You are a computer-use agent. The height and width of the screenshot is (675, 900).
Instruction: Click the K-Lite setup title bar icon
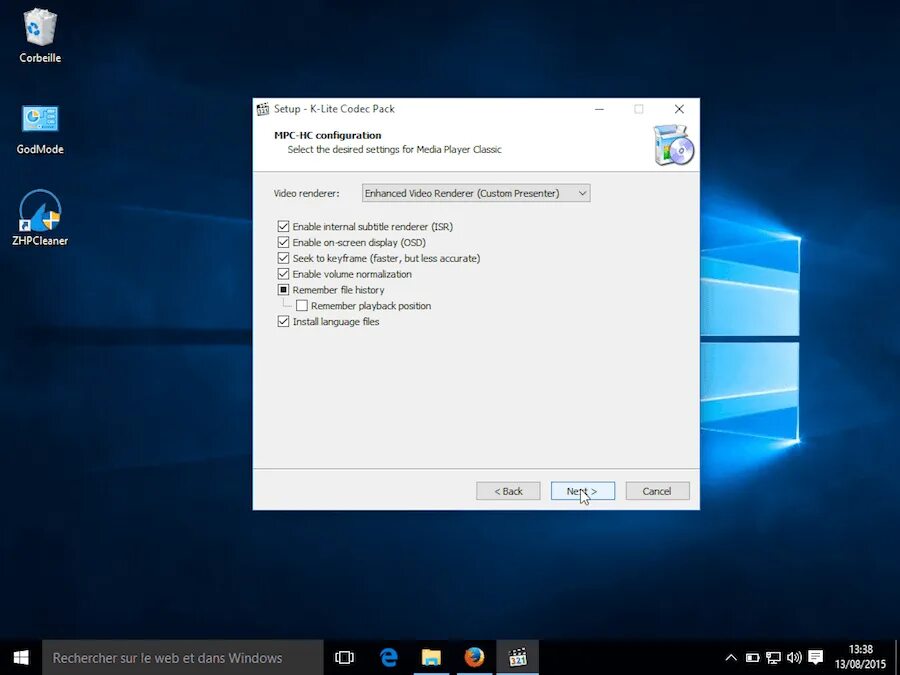pyautogui.click(x=263, y=109)
